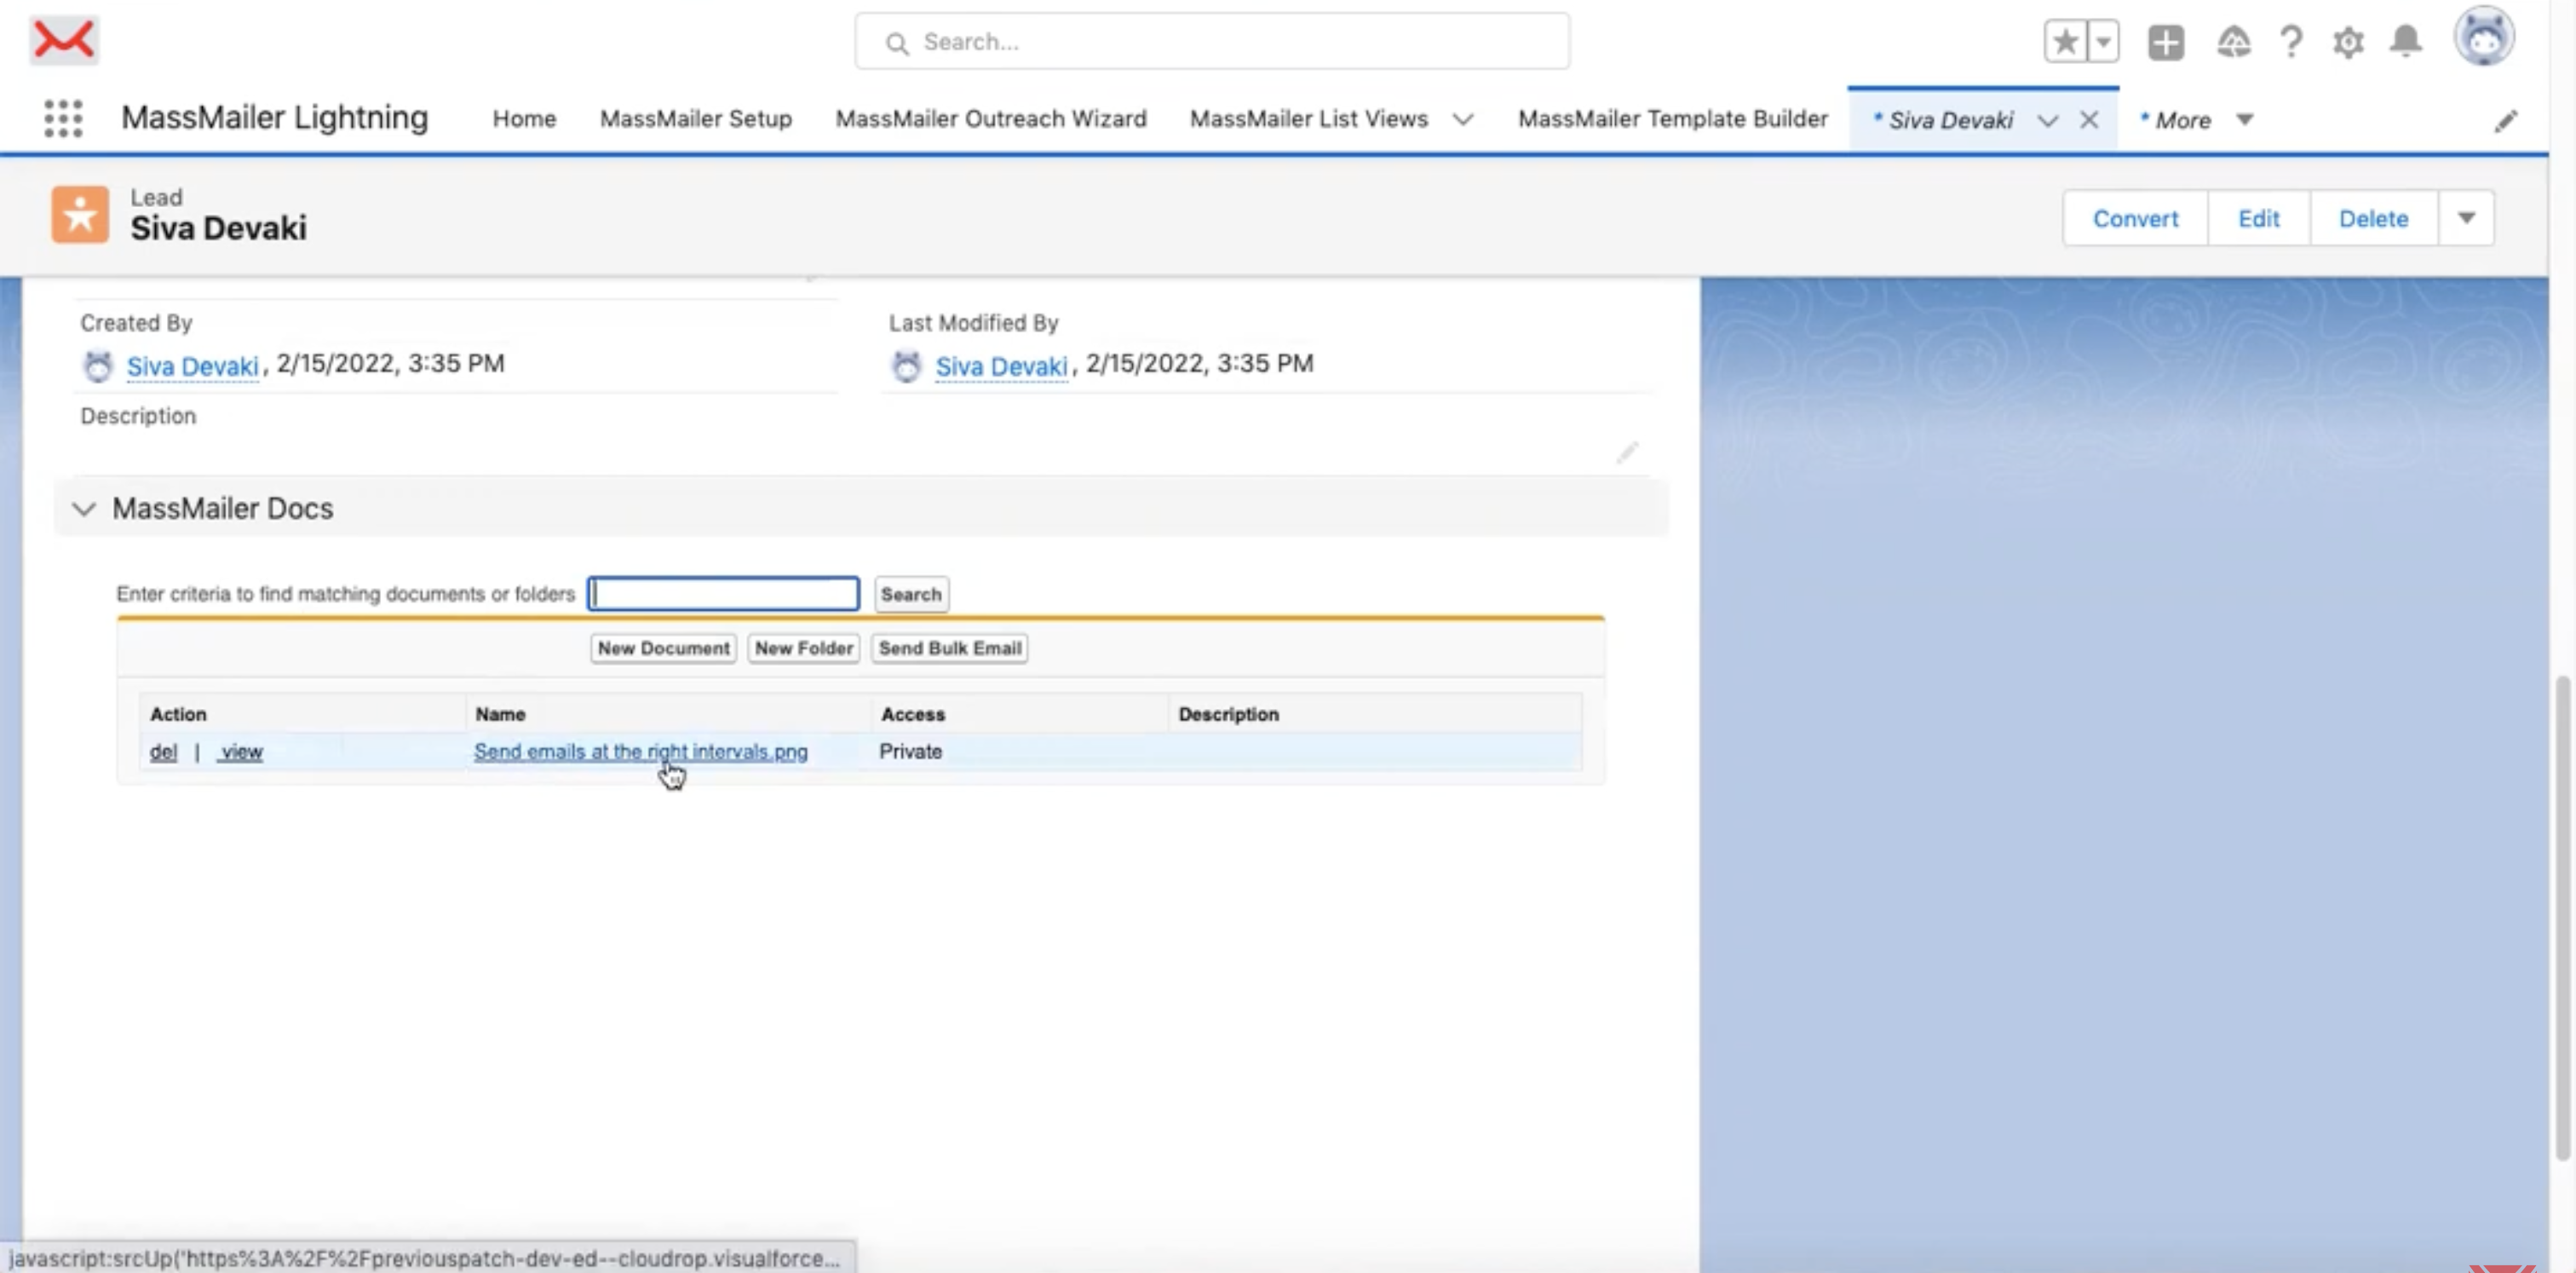The height and width of the screenshot is (1273, 2576).
Task: Click the Send Bulk Email button
Action: point(950,648)
